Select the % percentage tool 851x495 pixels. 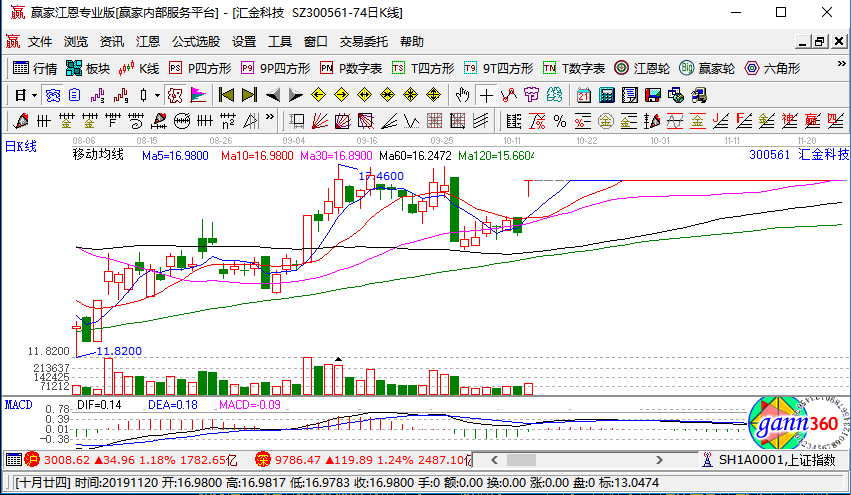pyautogui.click(x=560, y=120)
